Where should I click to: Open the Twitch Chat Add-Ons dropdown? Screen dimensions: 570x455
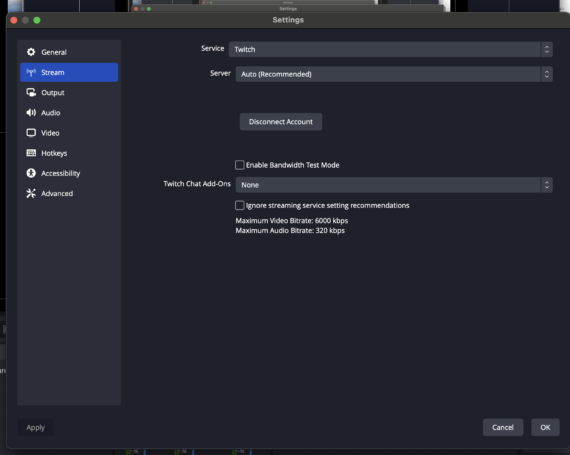[394, 185]
